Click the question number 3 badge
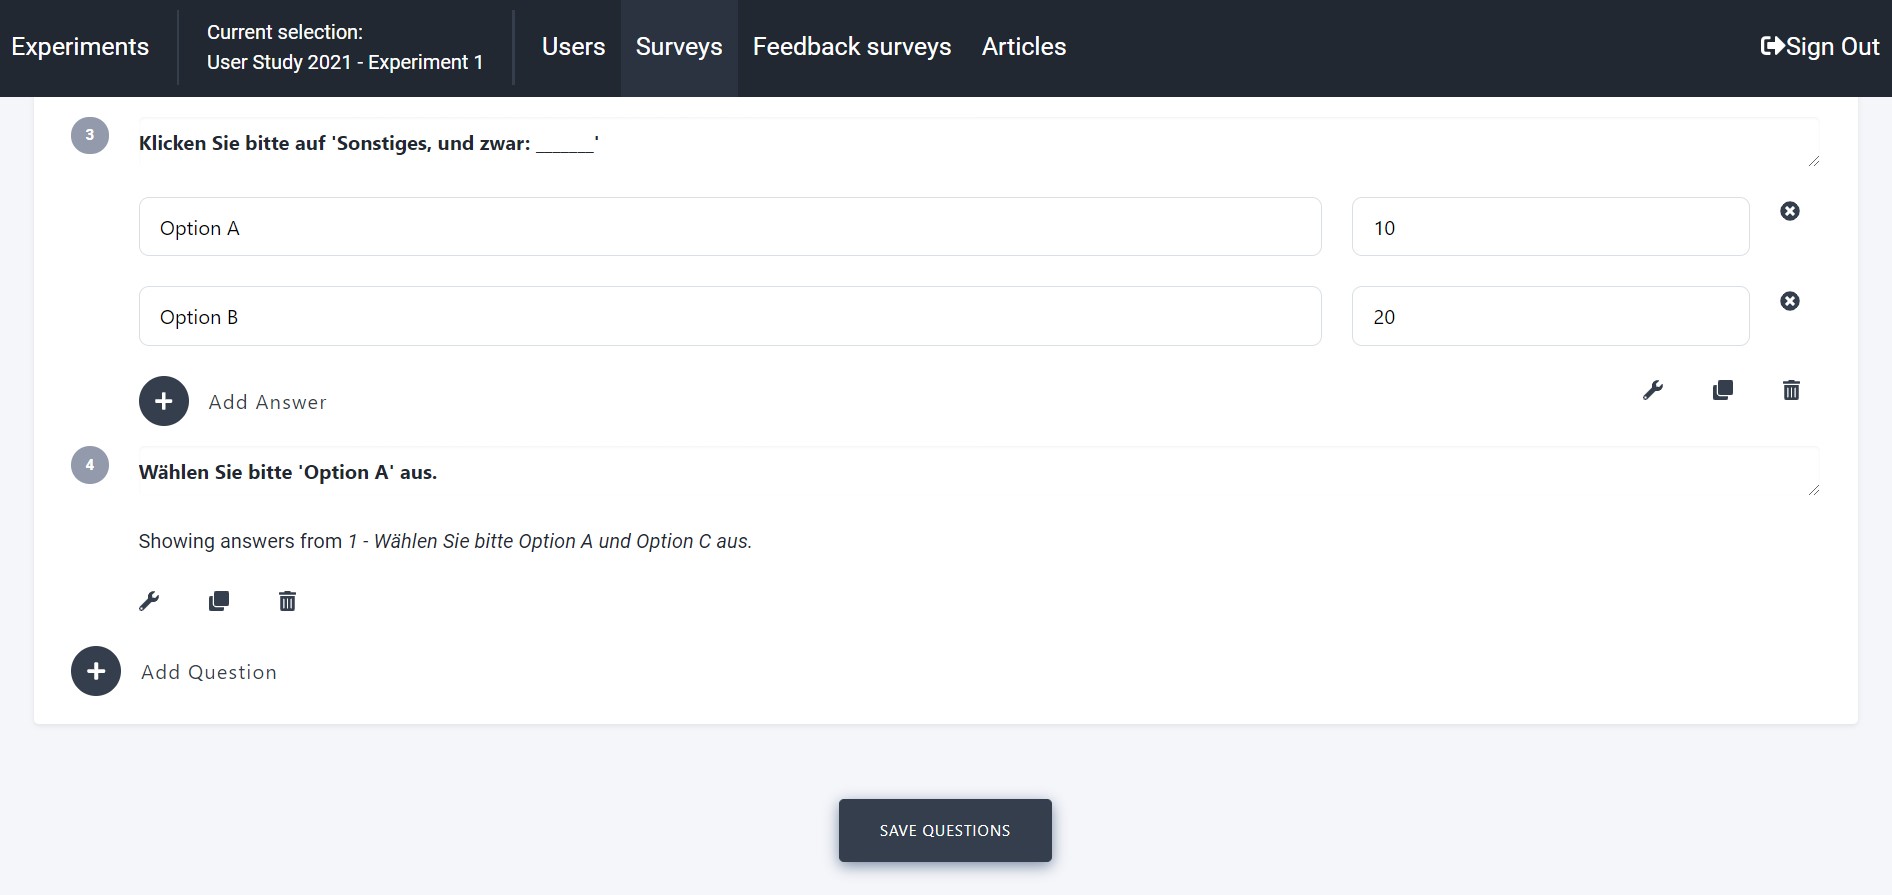This screenshot has width=1892, height=895. 90,135
